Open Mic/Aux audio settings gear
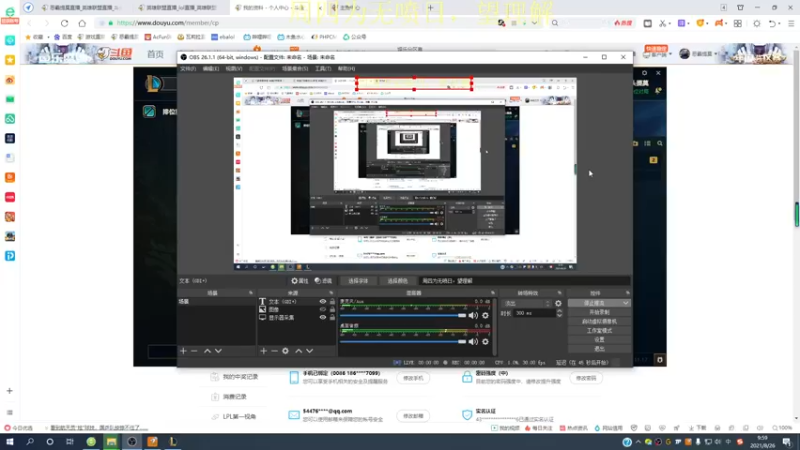Viewport: 800px width, 450px height. (485, 315)
